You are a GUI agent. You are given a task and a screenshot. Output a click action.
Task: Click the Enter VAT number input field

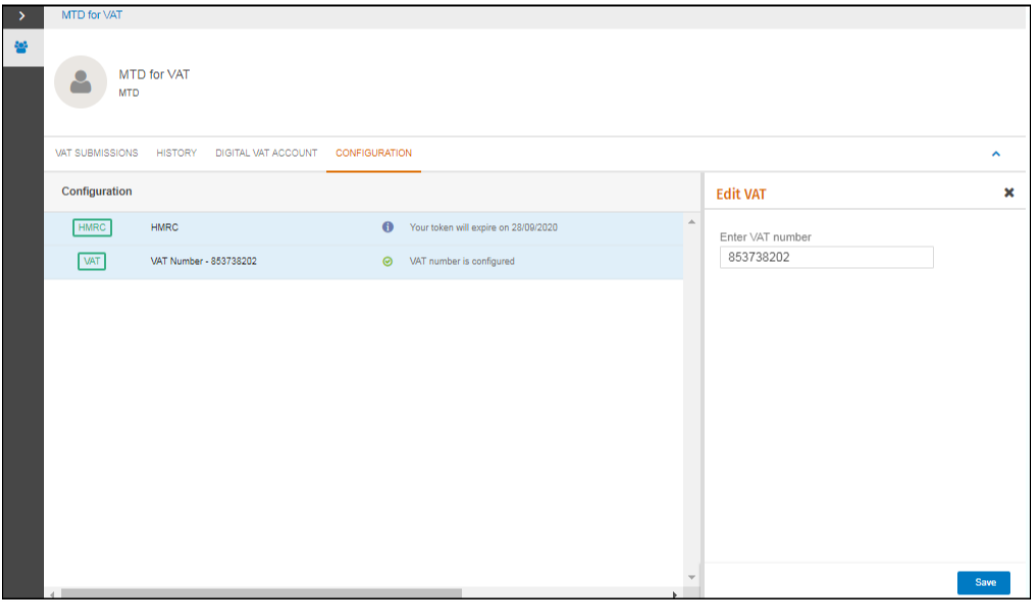(826, 257)
